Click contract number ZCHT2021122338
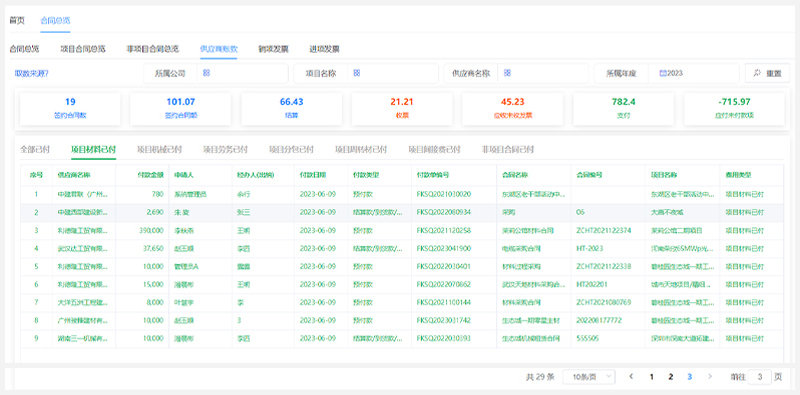The height and width of the screenshot is (395, 800). coord(604,266)
